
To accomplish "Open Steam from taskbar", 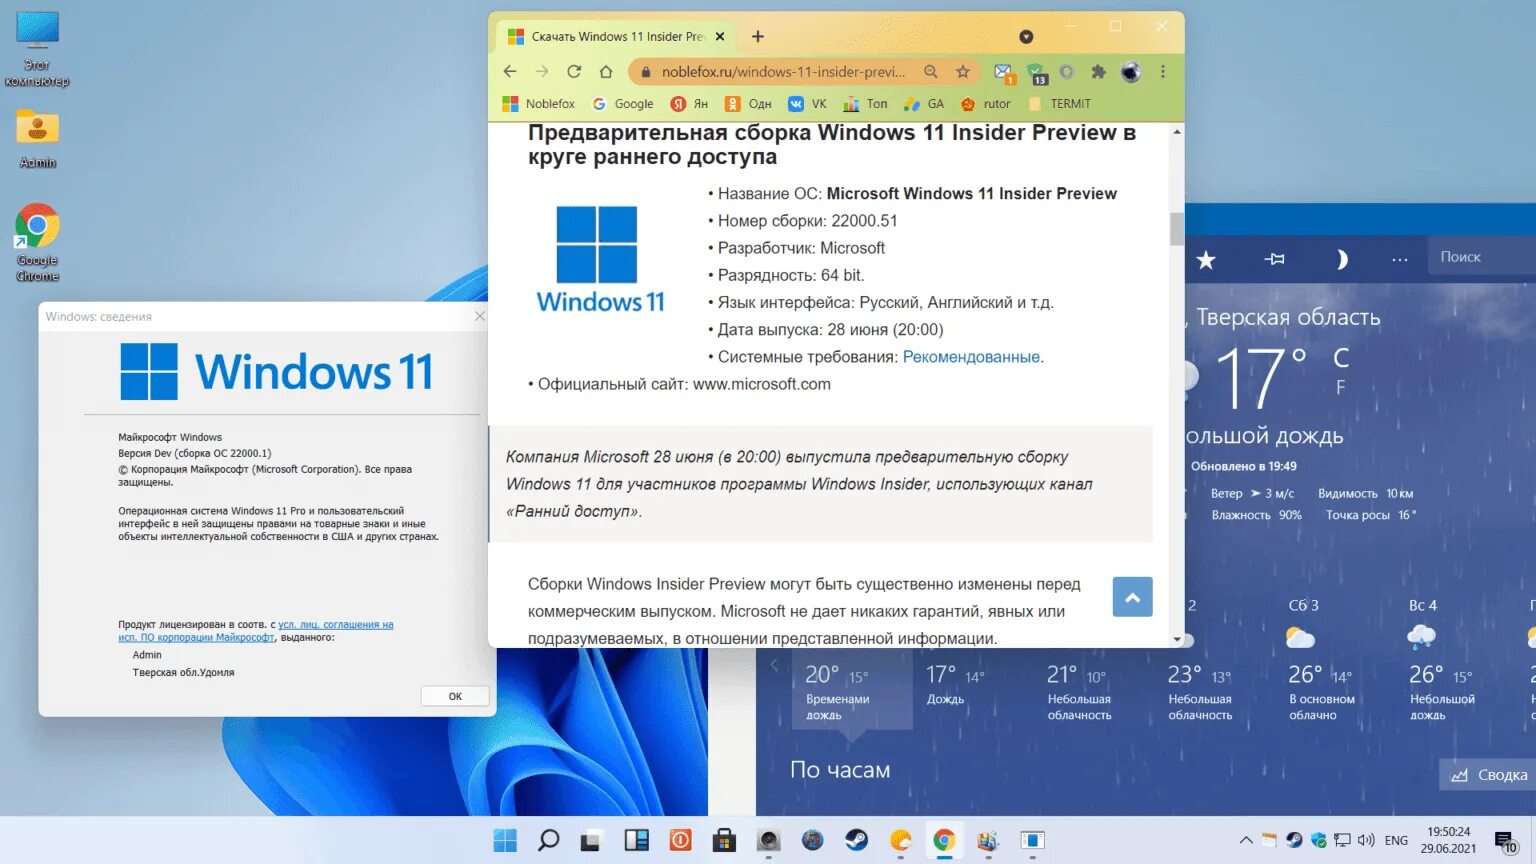I will 856,840.
